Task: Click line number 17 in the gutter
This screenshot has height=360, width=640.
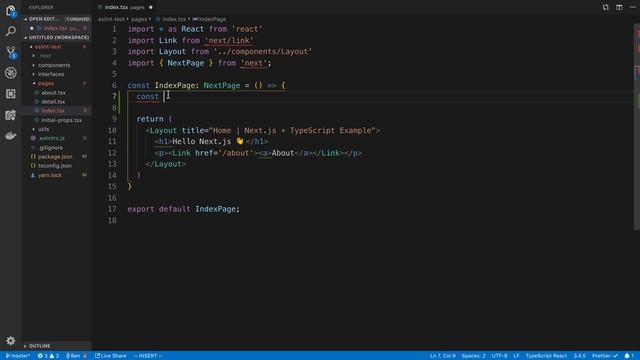Action: [x=112, y=209]
